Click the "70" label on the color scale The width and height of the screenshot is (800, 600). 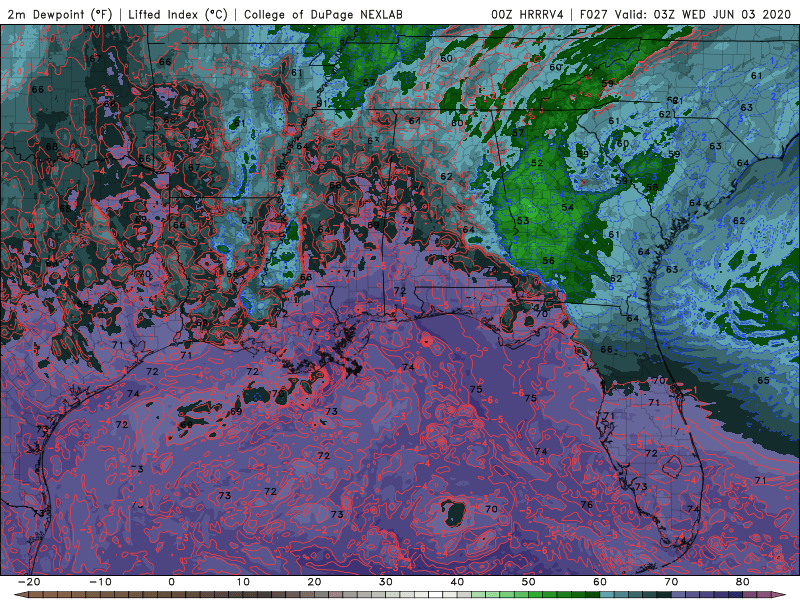[x=671, y=582]
